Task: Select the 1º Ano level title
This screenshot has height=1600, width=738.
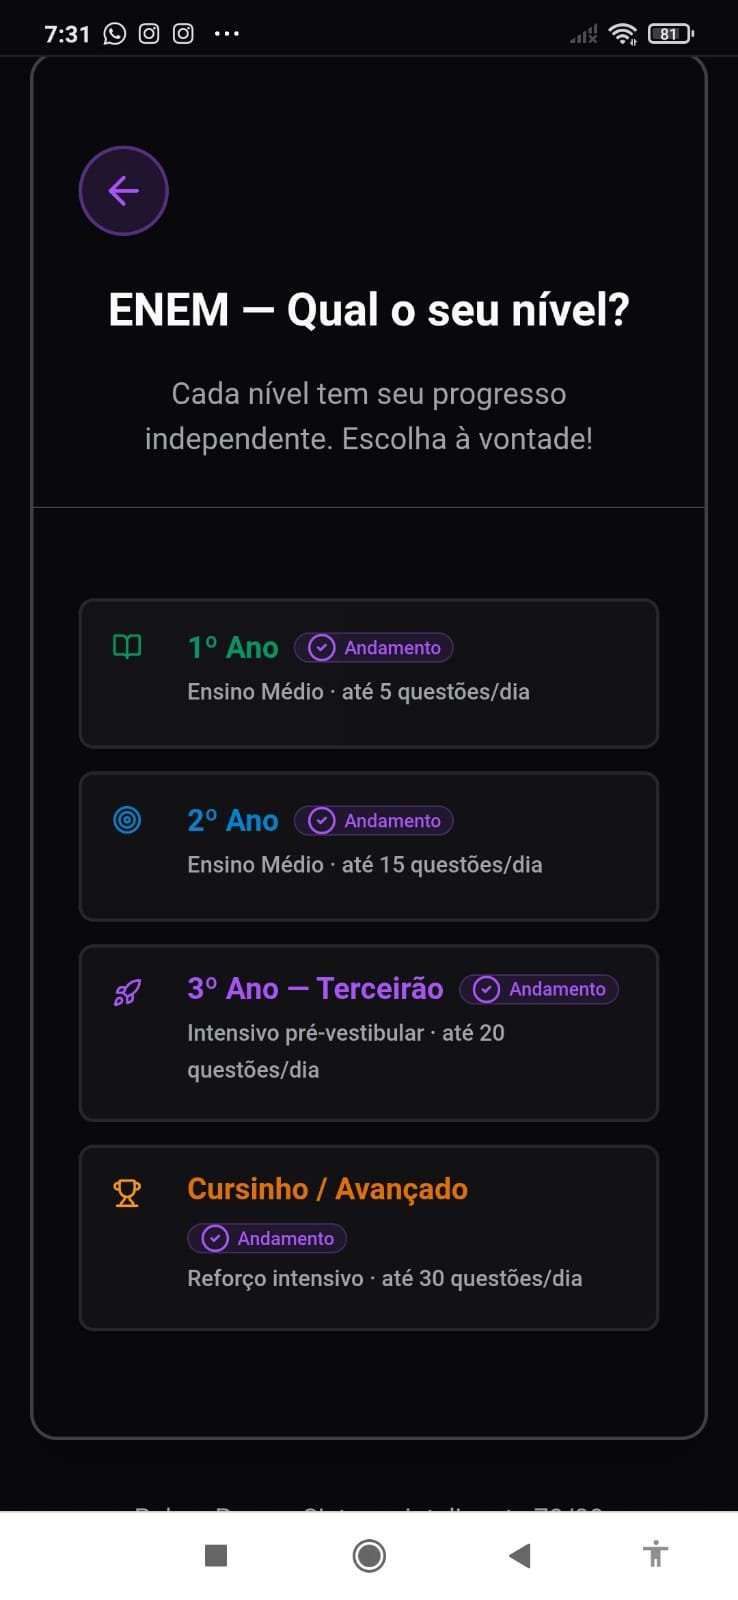Action: [x=233, y=647]
